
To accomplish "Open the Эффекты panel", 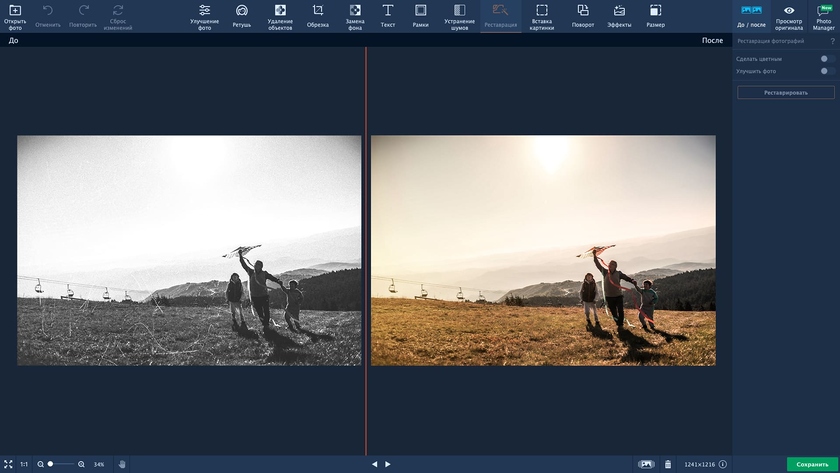I will click(x=619, y=15).
